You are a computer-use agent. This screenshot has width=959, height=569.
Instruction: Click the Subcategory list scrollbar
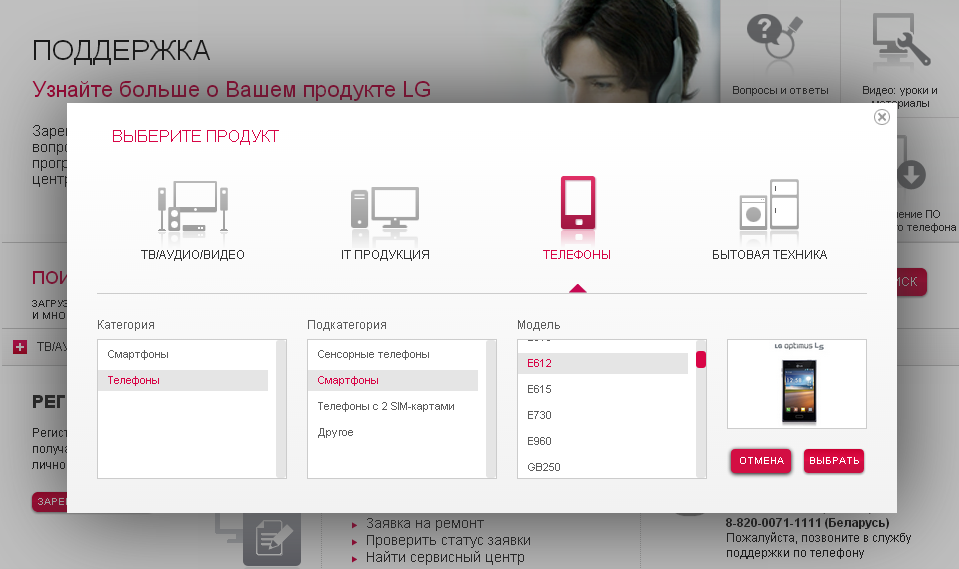click(491, 409)
